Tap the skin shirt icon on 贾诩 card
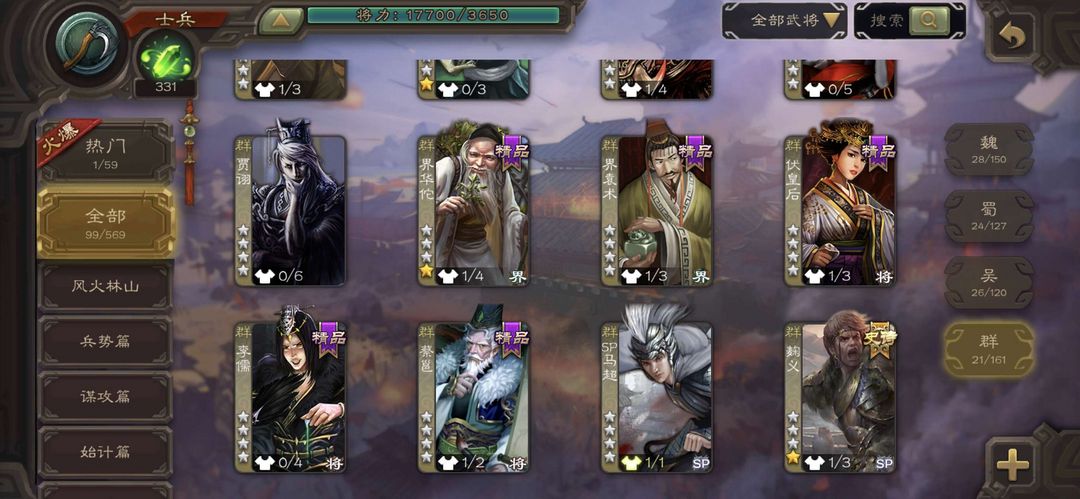 pos(264,276)
